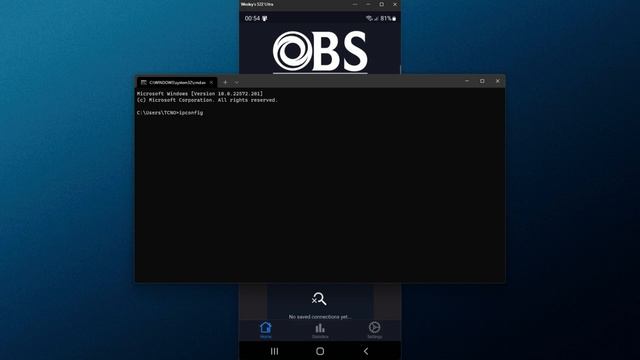Click the Wi-Fi signal icon in the phone status bar
Image resolution: width=640 pixels, height=360 pixels.
(x=369, y=18)
